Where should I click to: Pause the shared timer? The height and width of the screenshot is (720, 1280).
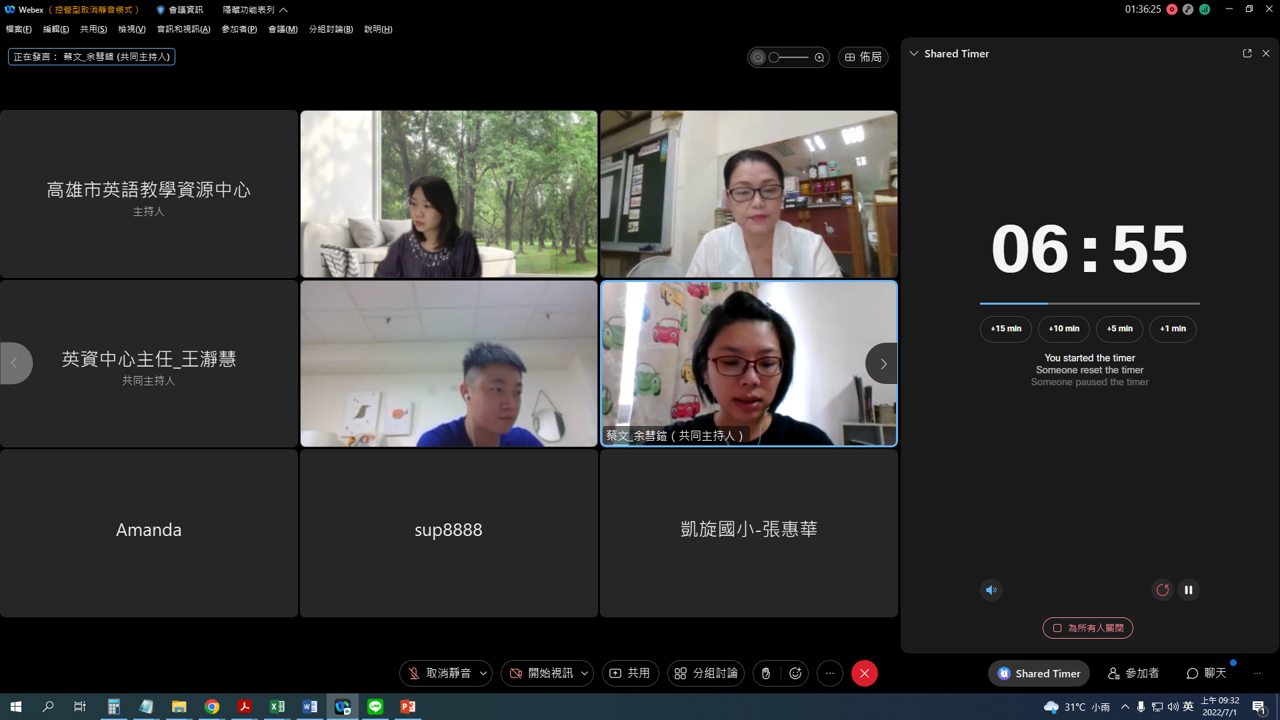[x=1188, y=590]
